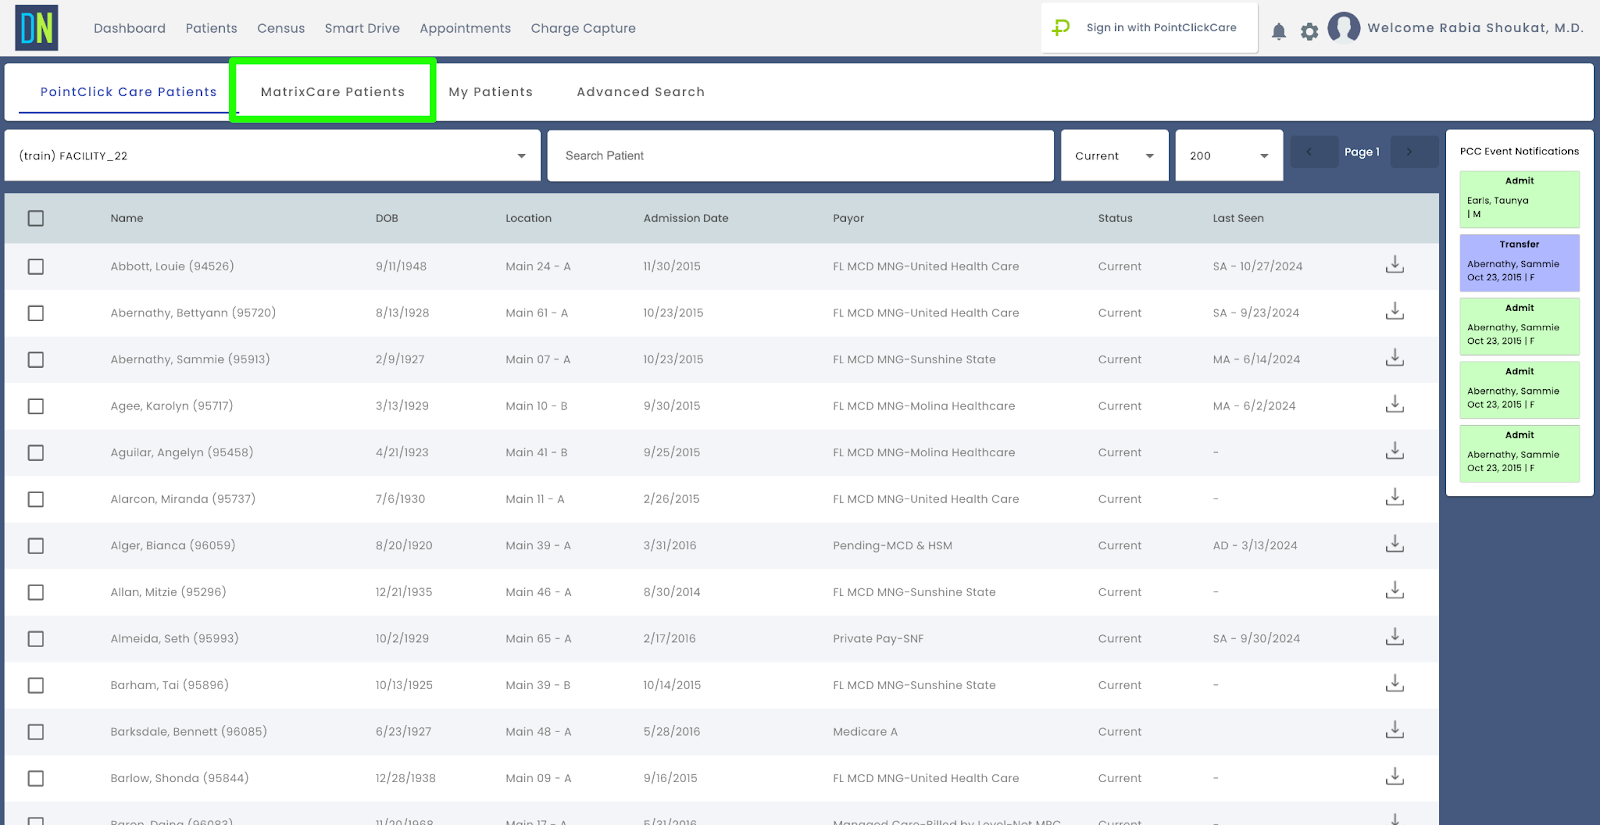
Task: Download Abbott, Louie's record
Action: coord(1394,265)
